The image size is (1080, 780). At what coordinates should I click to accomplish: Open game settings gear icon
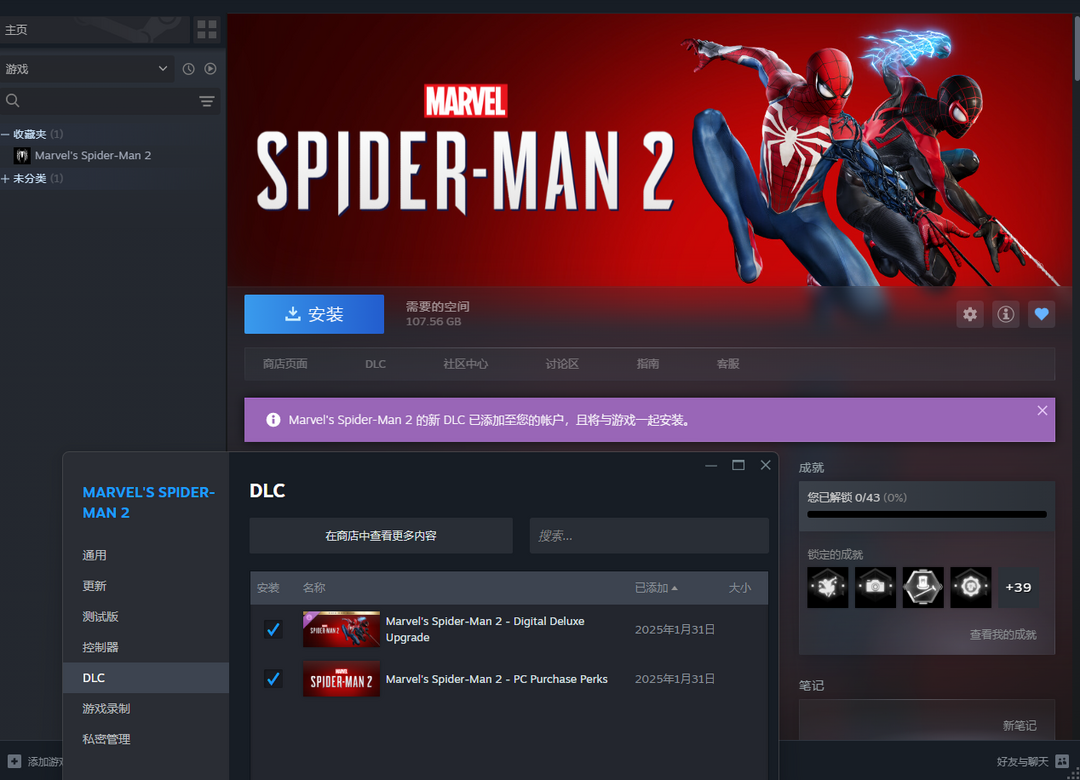[970, 314]
